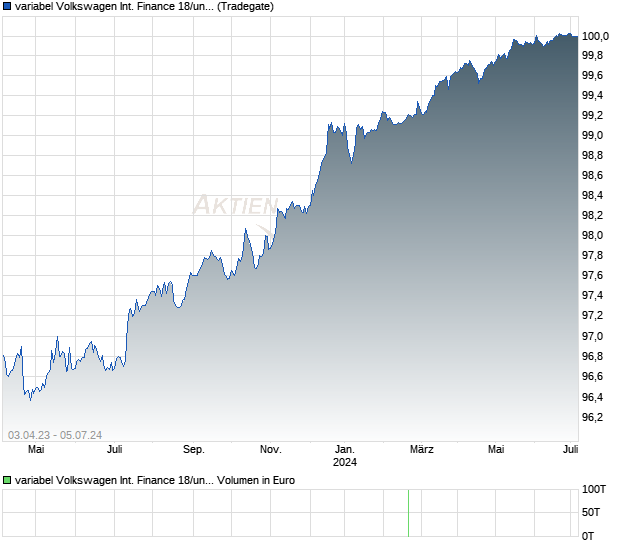Click the '99,6' price axis label
Image resolution: width=620 pixels, height=546 pixels.
[x=593, y=75]
